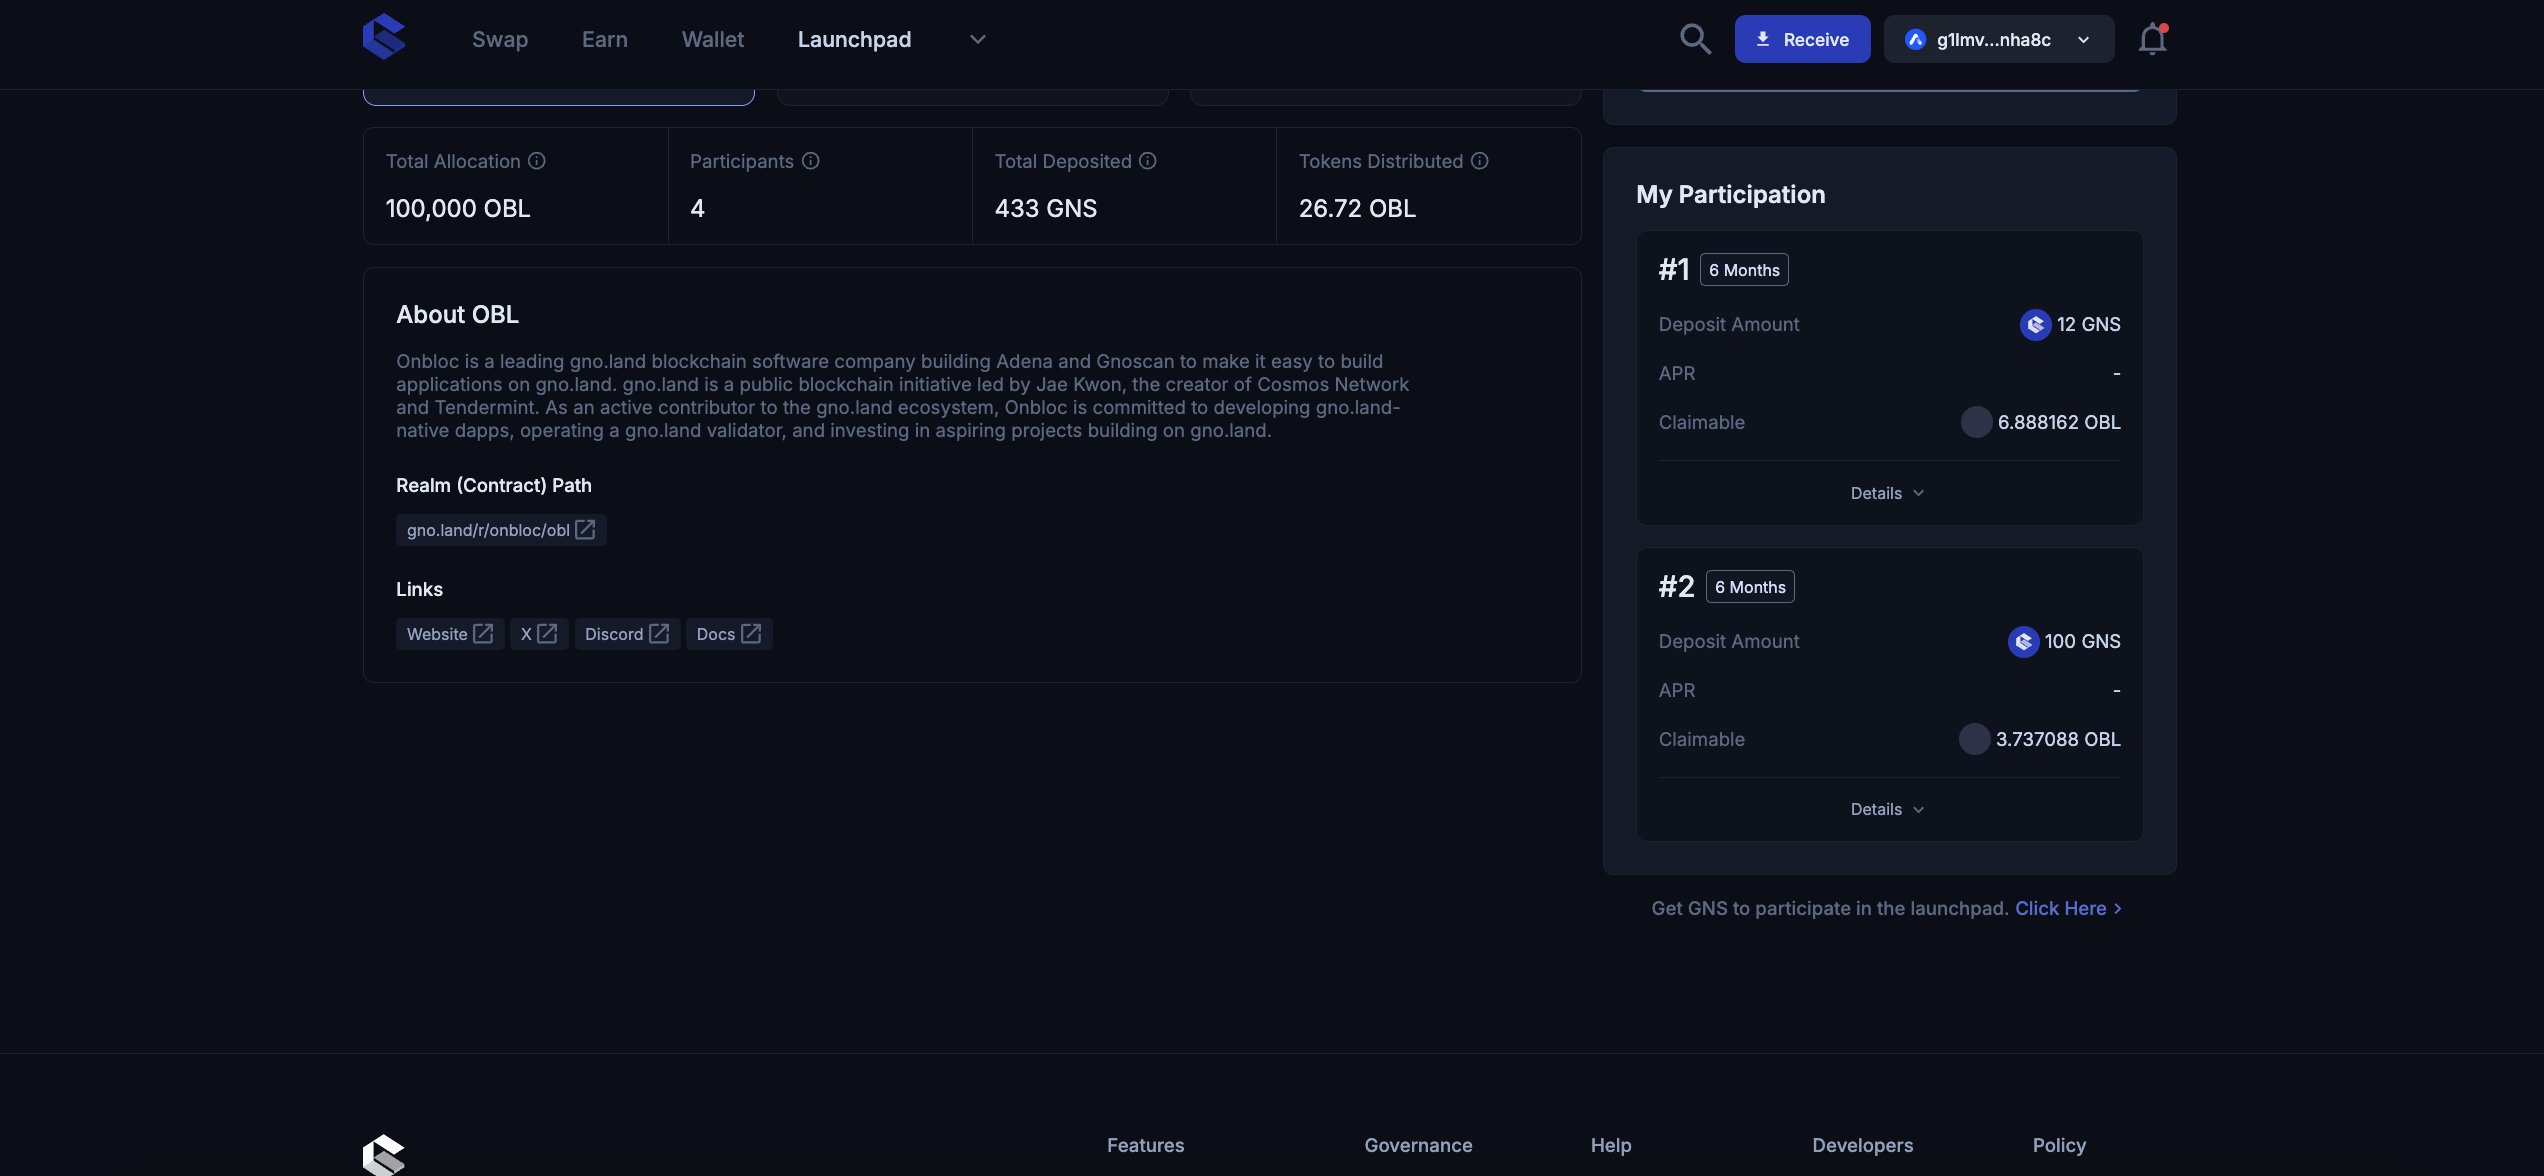Go to the Swap page
Screen dimensions: 2544x1176
500,39
